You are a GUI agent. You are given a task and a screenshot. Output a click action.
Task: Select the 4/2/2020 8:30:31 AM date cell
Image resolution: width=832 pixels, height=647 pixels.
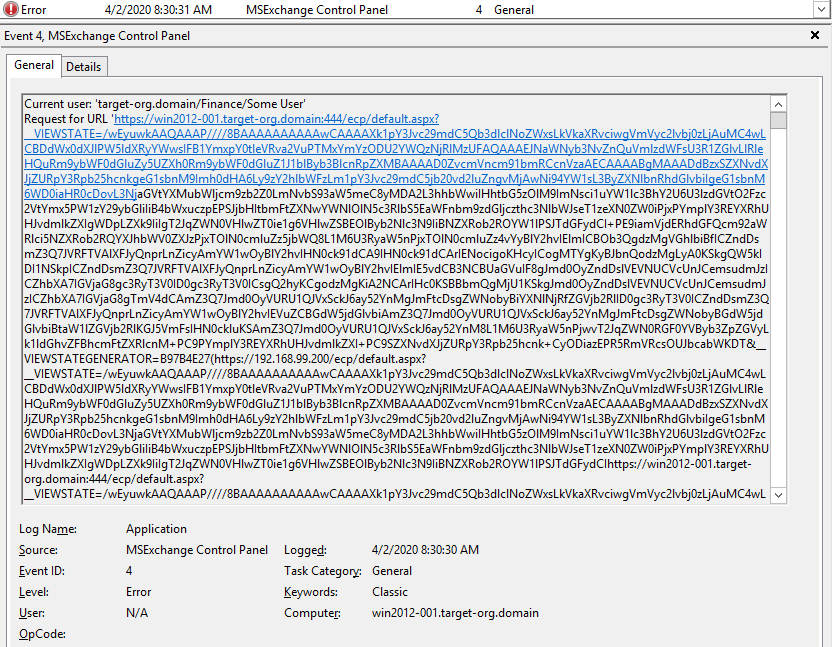pos(158,9)
